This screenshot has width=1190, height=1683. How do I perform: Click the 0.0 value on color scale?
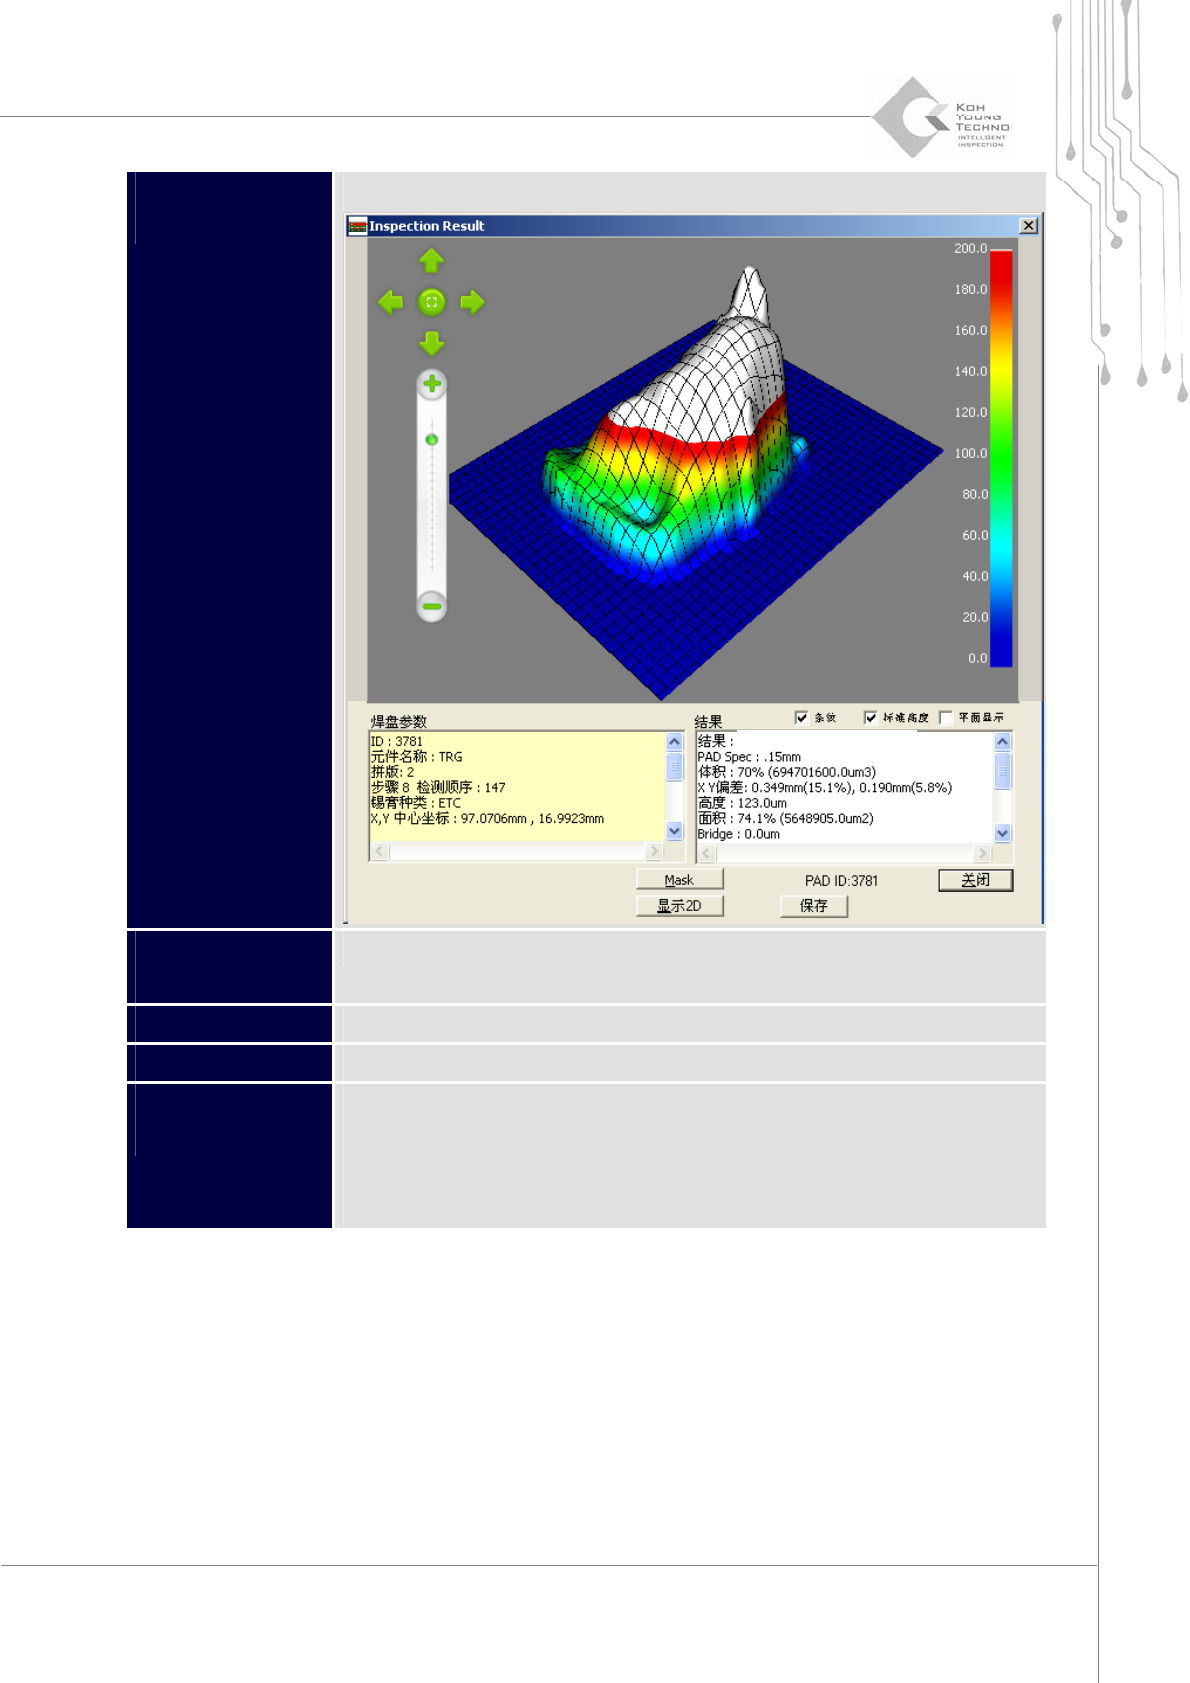977,659
